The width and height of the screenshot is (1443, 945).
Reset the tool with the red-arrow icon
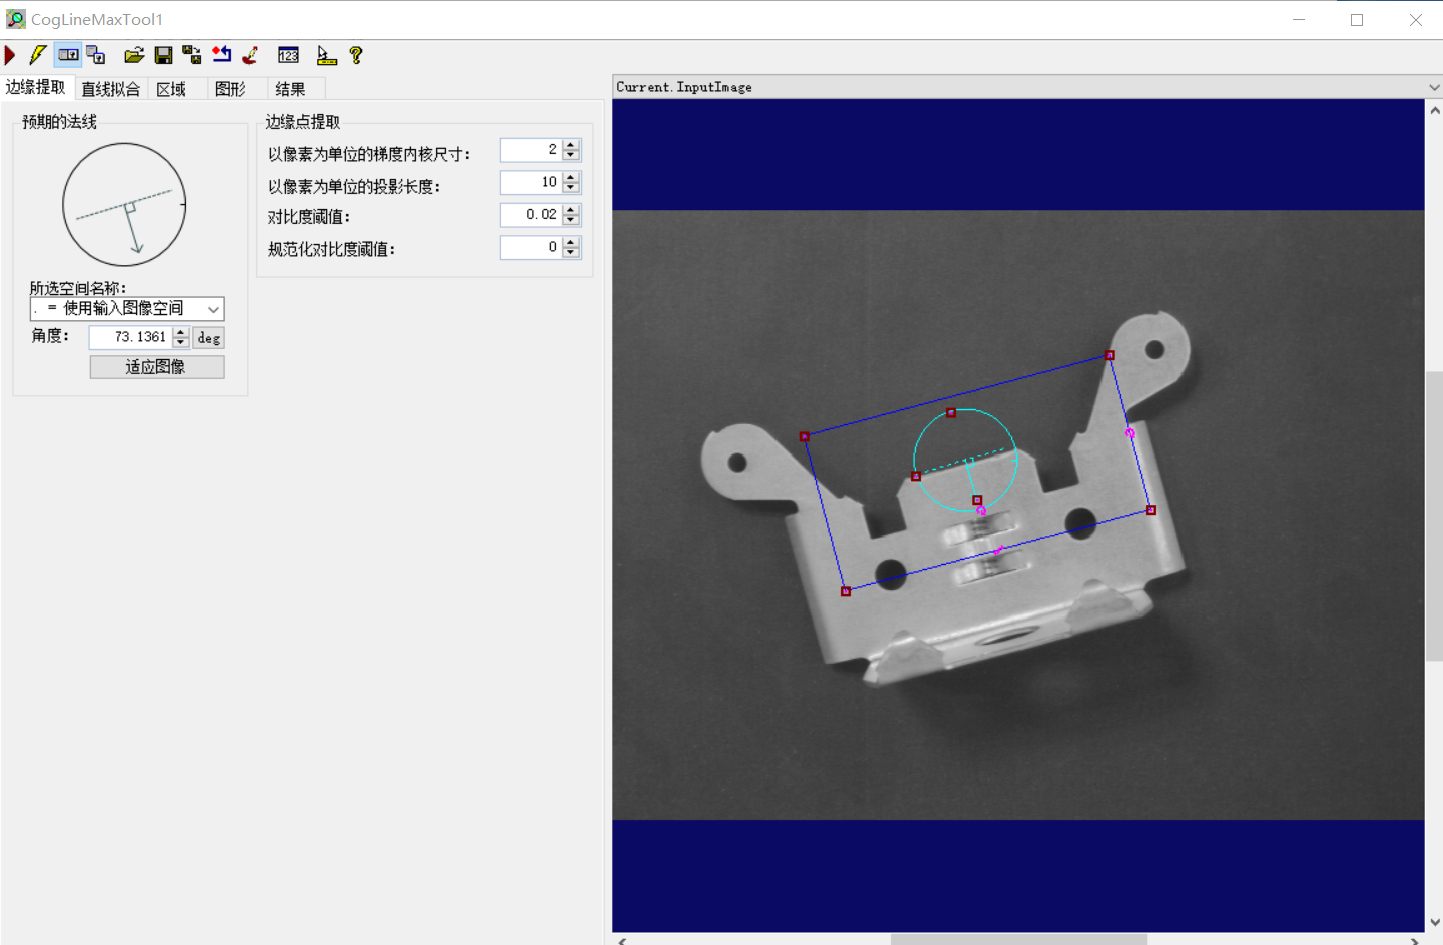click(x=221, y=55)
